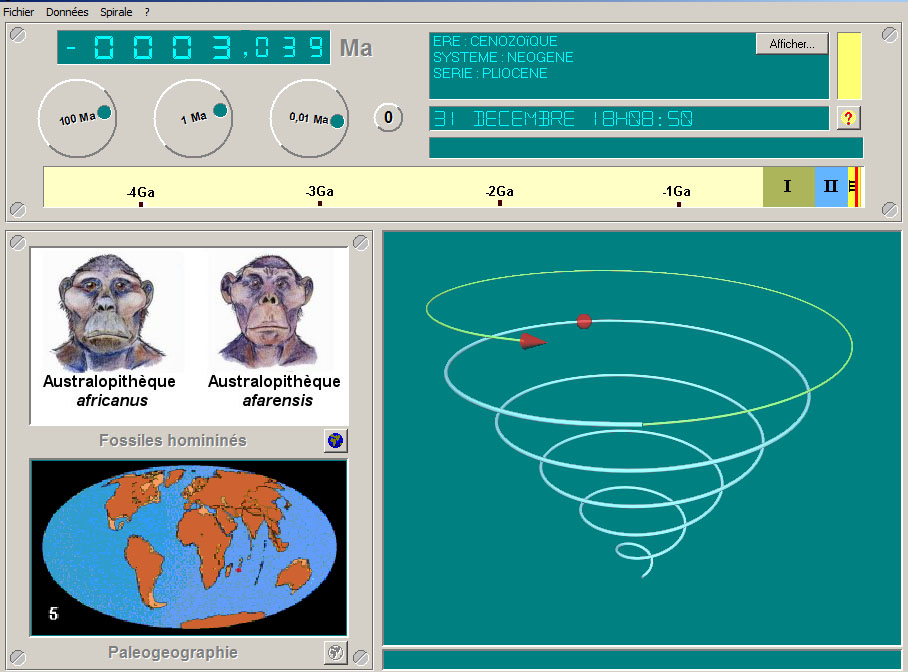Open the ? help menu
Screen dimensions: 908x672
click(147, 12)
